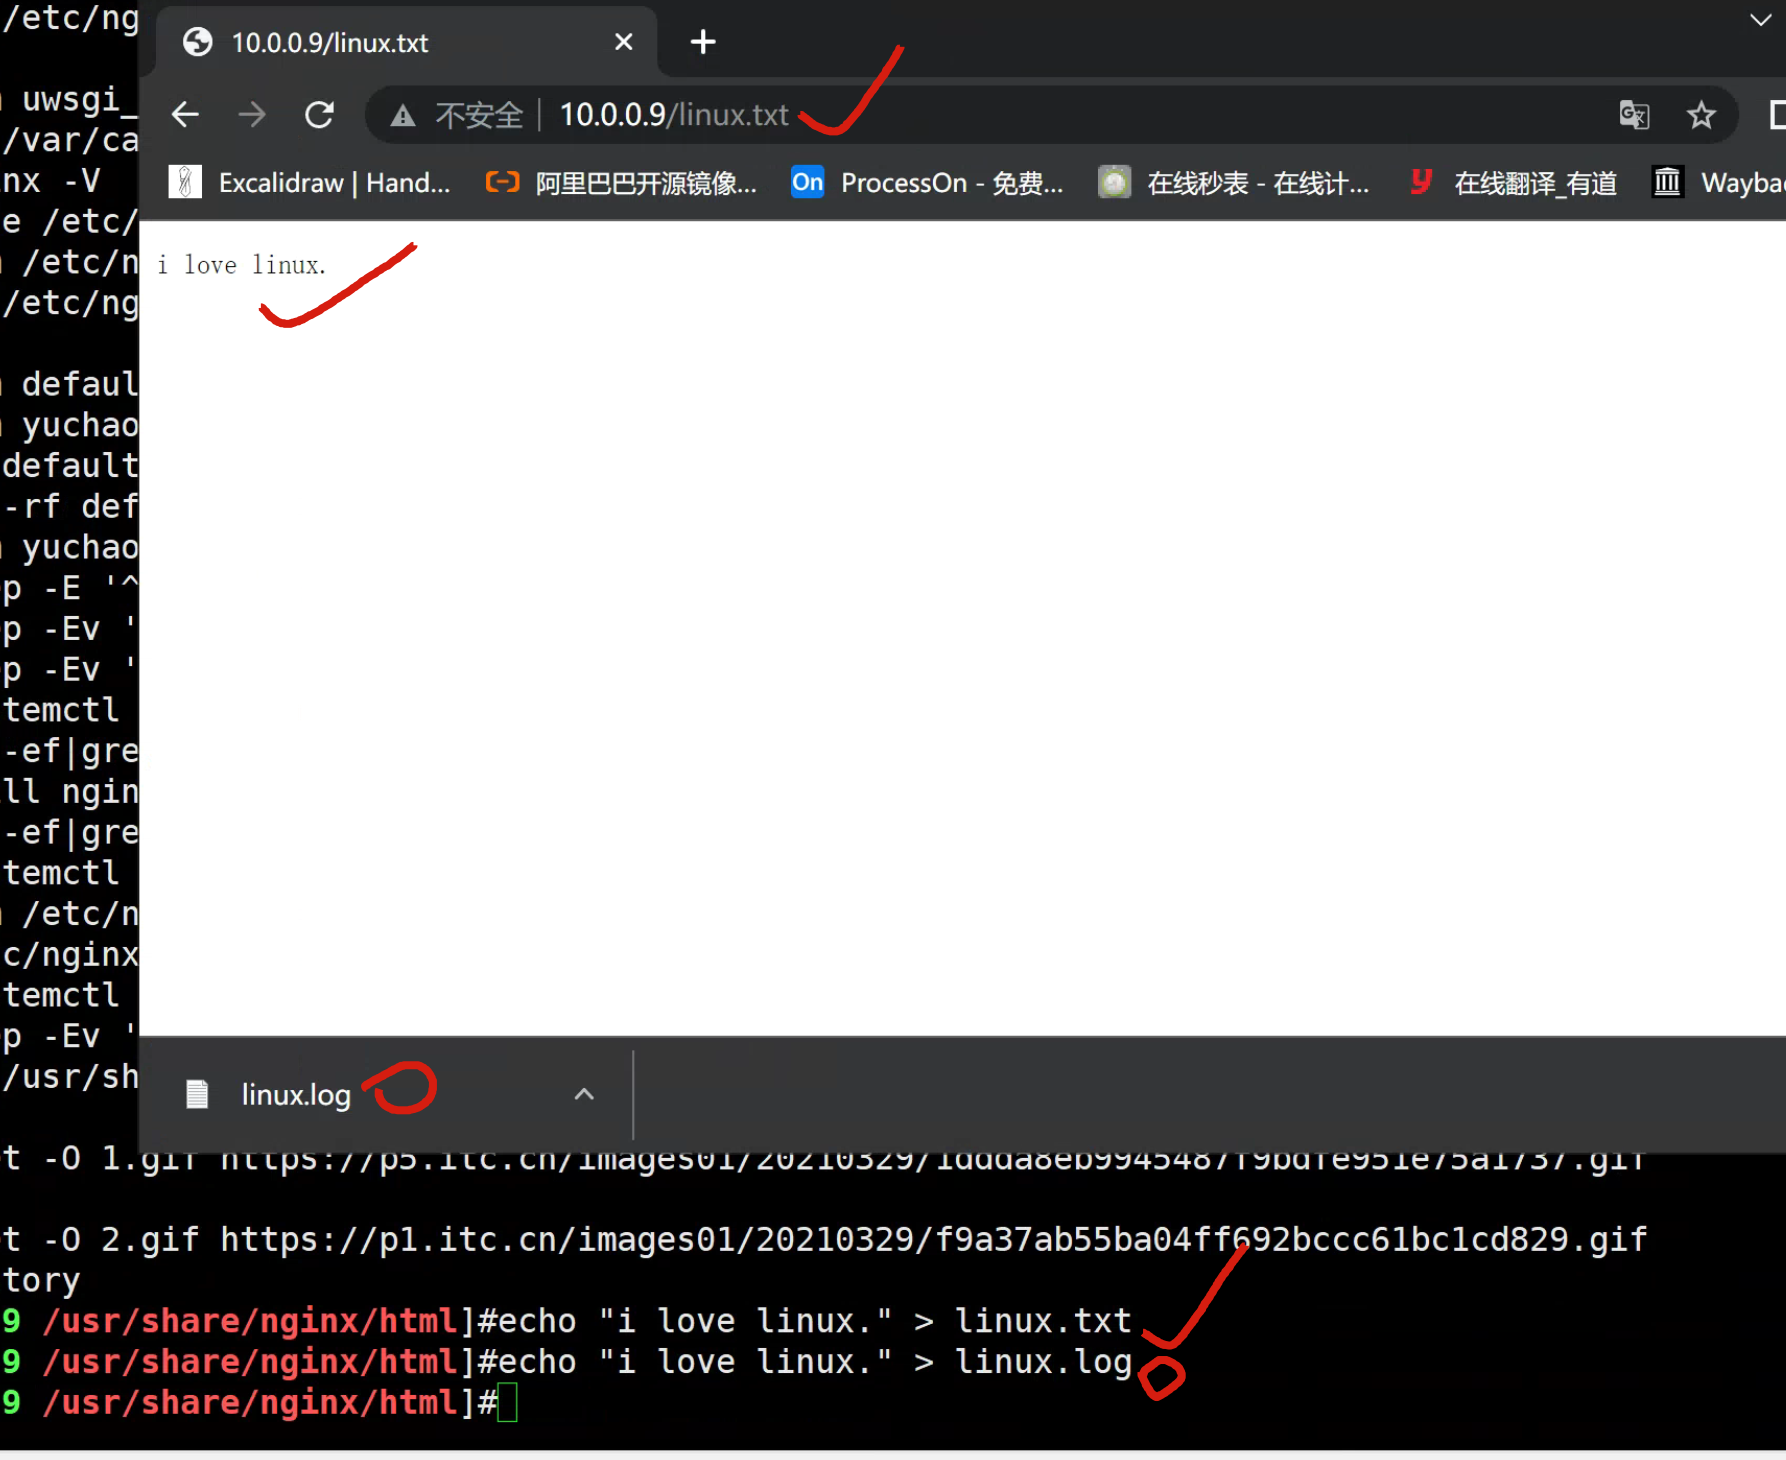Open the 在线翻译_有道 bookmark
This screenshot has height=1460, width=1786.
point(1513,183)
